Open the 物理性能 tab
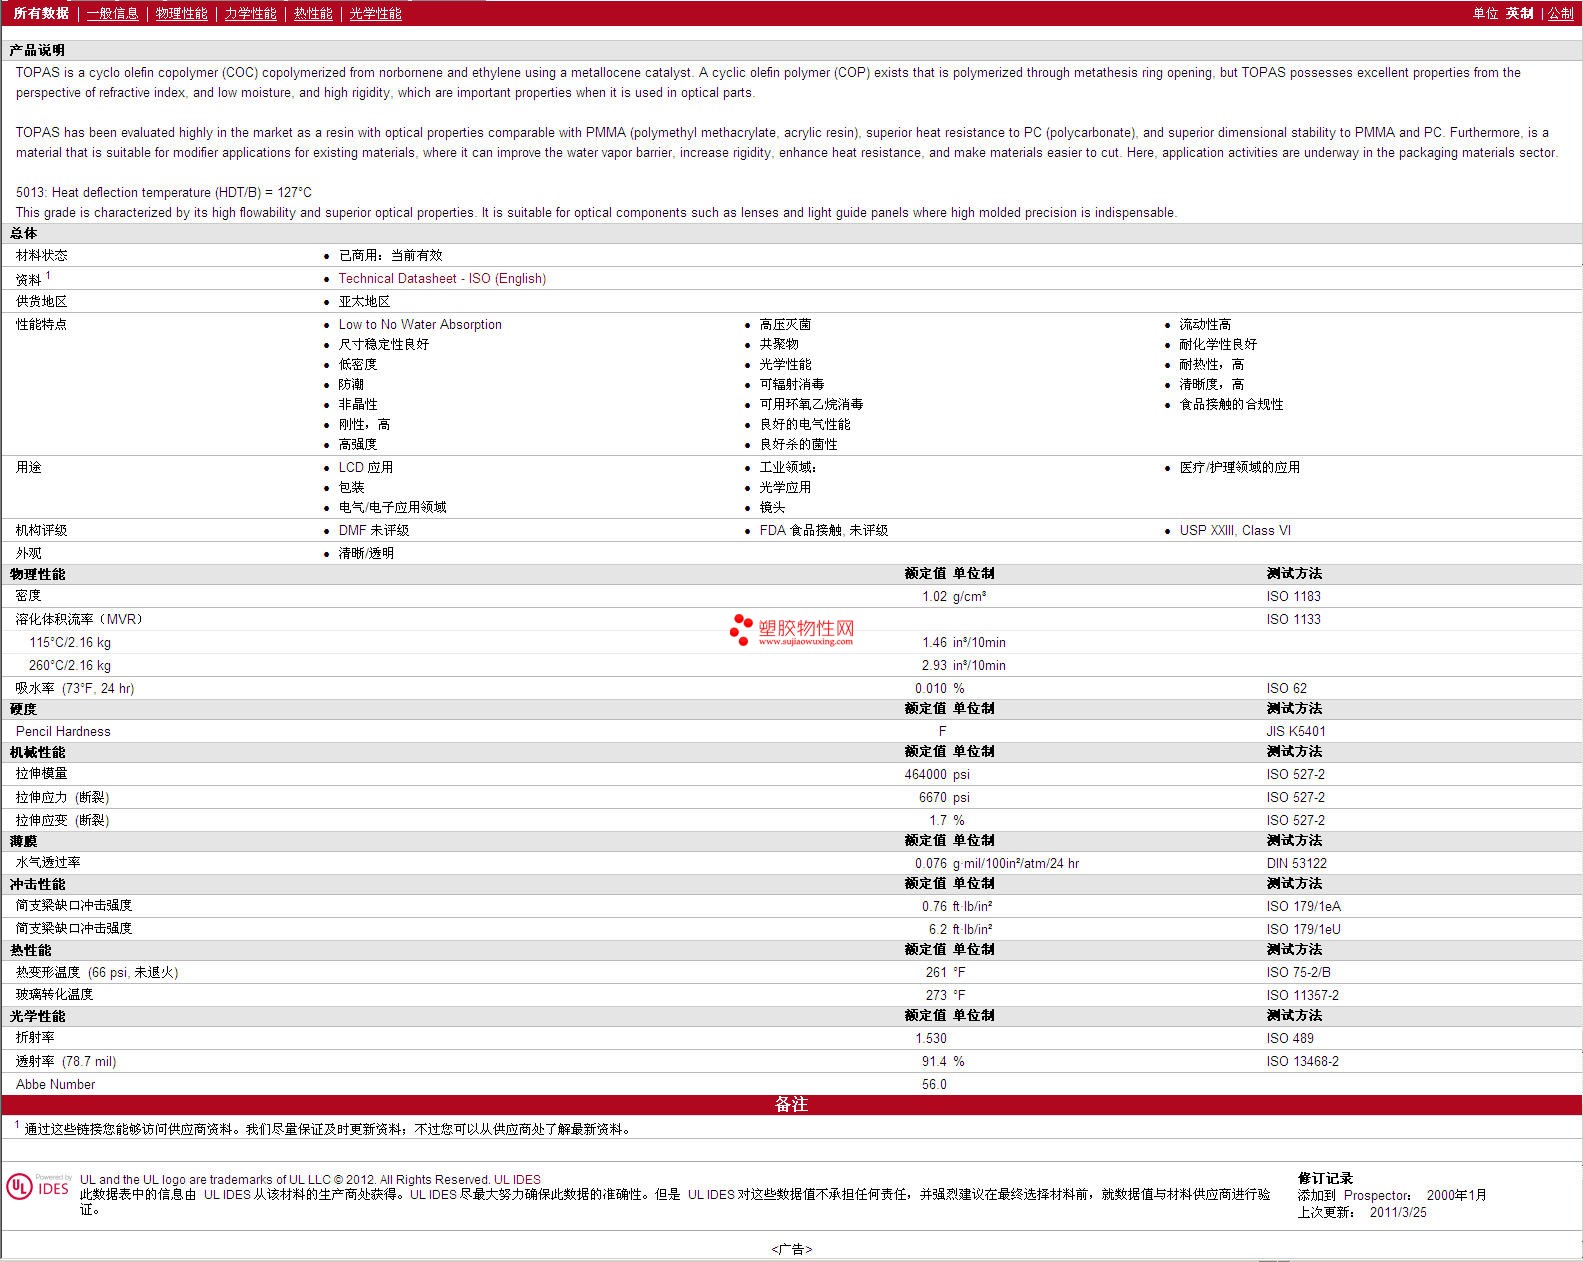Image resolution: width=1583 pixels, height=1262 pixels. [181, 13]
